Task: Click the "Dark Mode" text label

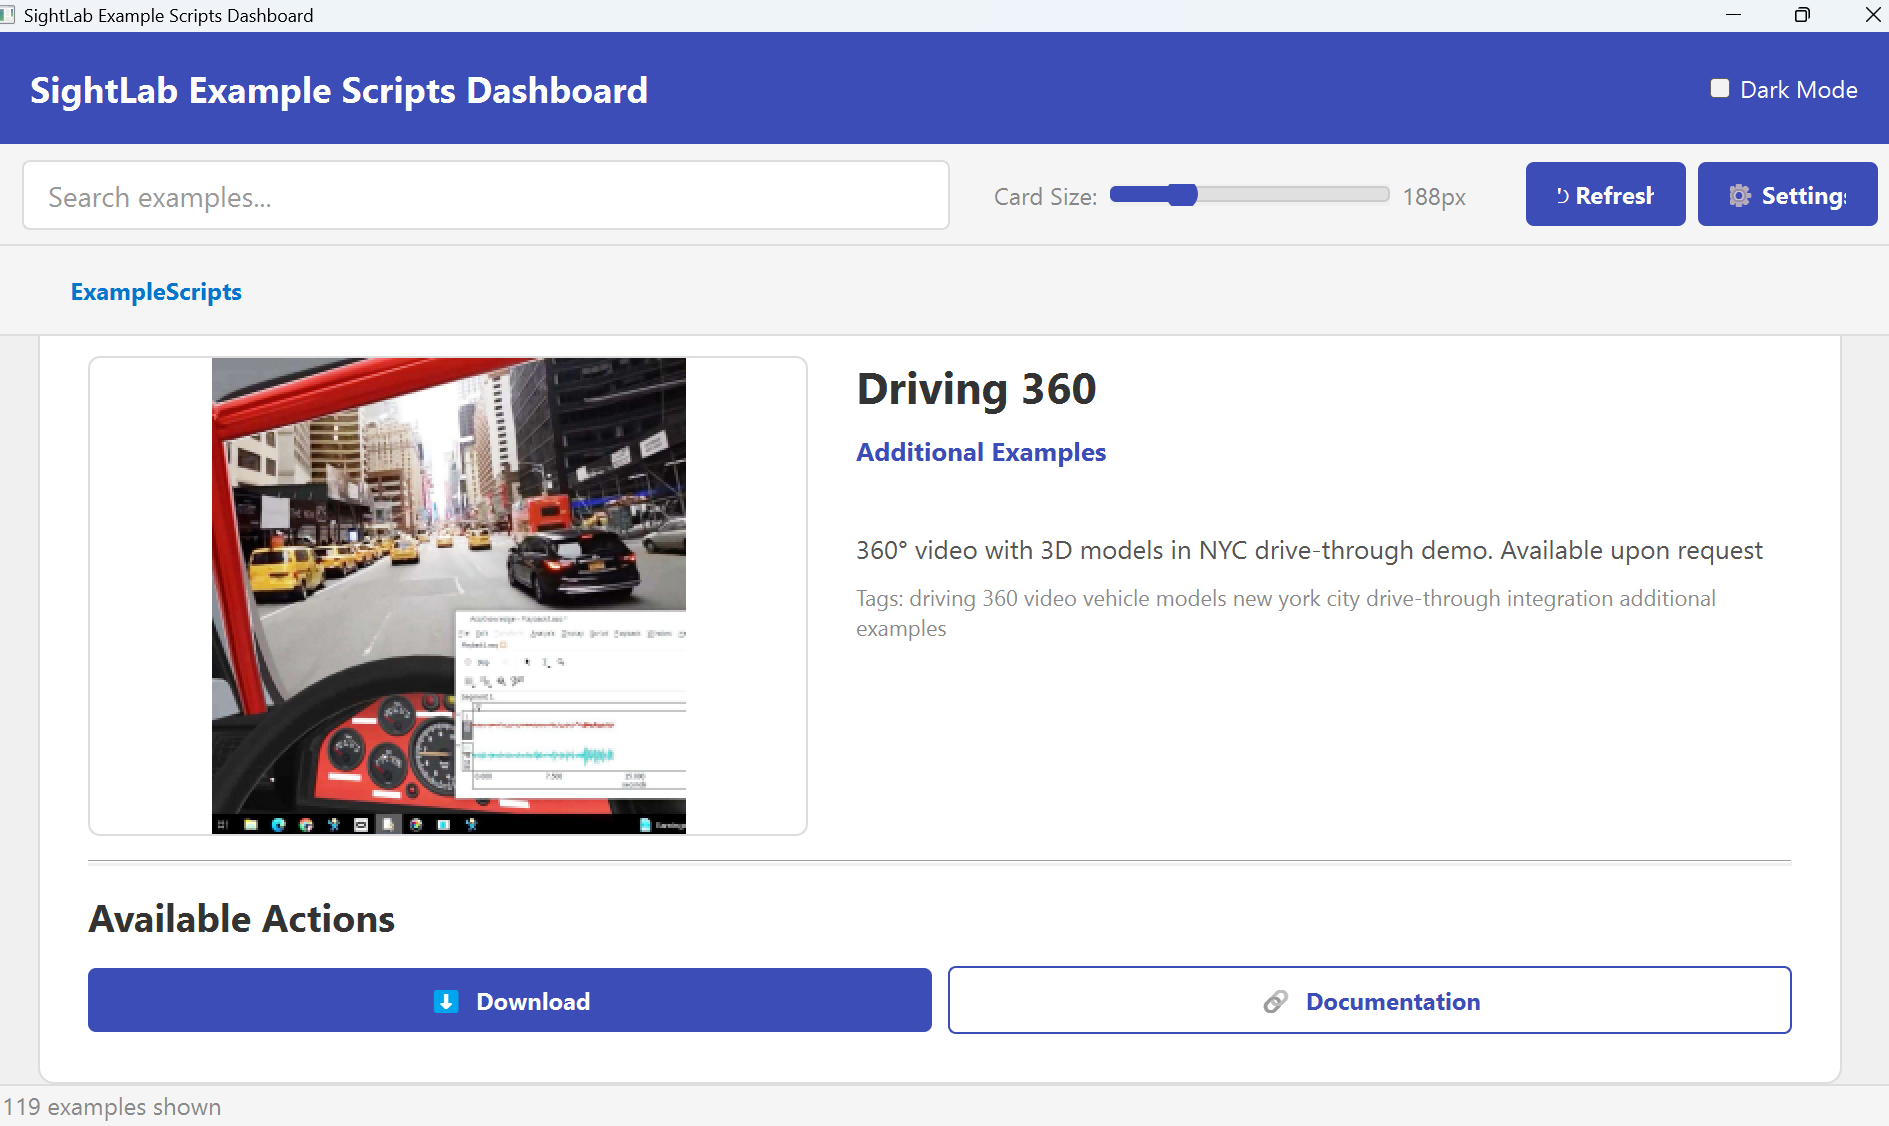Action: [x=1798, y=90]
